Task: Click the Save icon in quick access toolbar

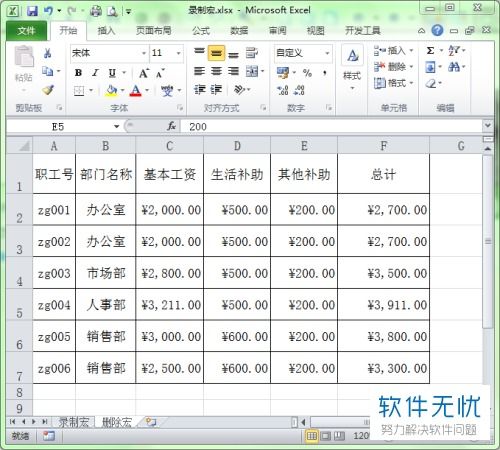Action: (32, 11)
